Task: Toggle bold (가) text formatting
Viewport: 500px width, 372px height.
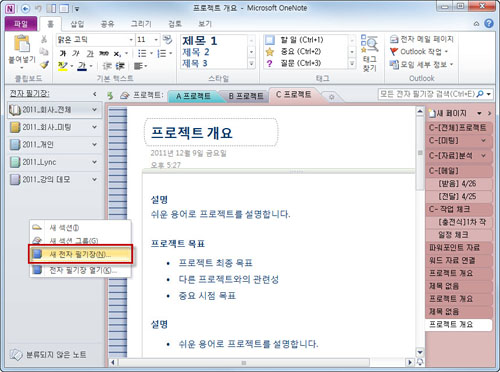Action: [x=63, y=53]
